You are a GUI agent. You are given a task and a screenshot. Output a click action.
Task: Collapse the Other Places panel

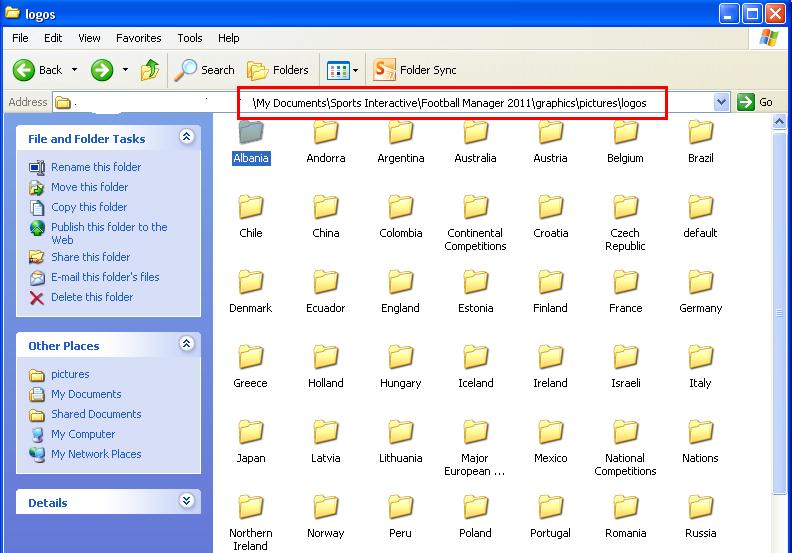pyautogui.click(x=186, y=344)
